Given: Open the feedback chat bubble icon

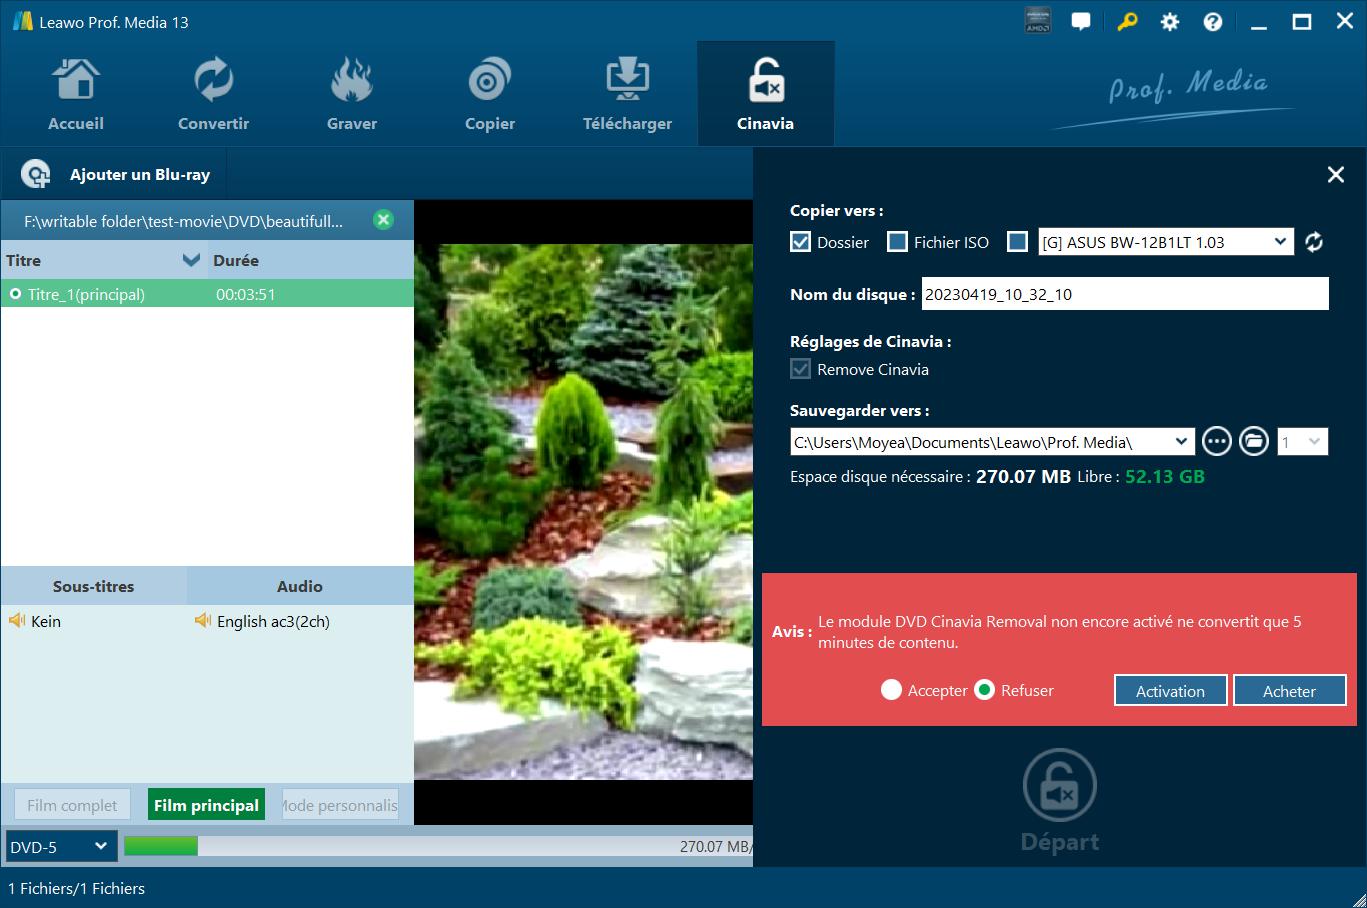Looking at the screenshot, I should [x=1081, y=22].
